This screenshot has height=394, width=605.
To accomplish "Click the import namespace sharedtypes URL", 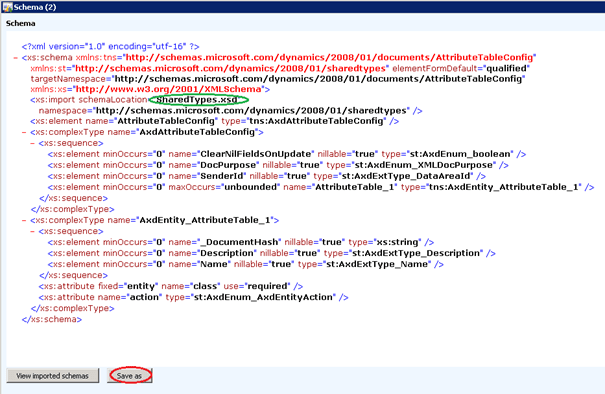I will [251, 111].
